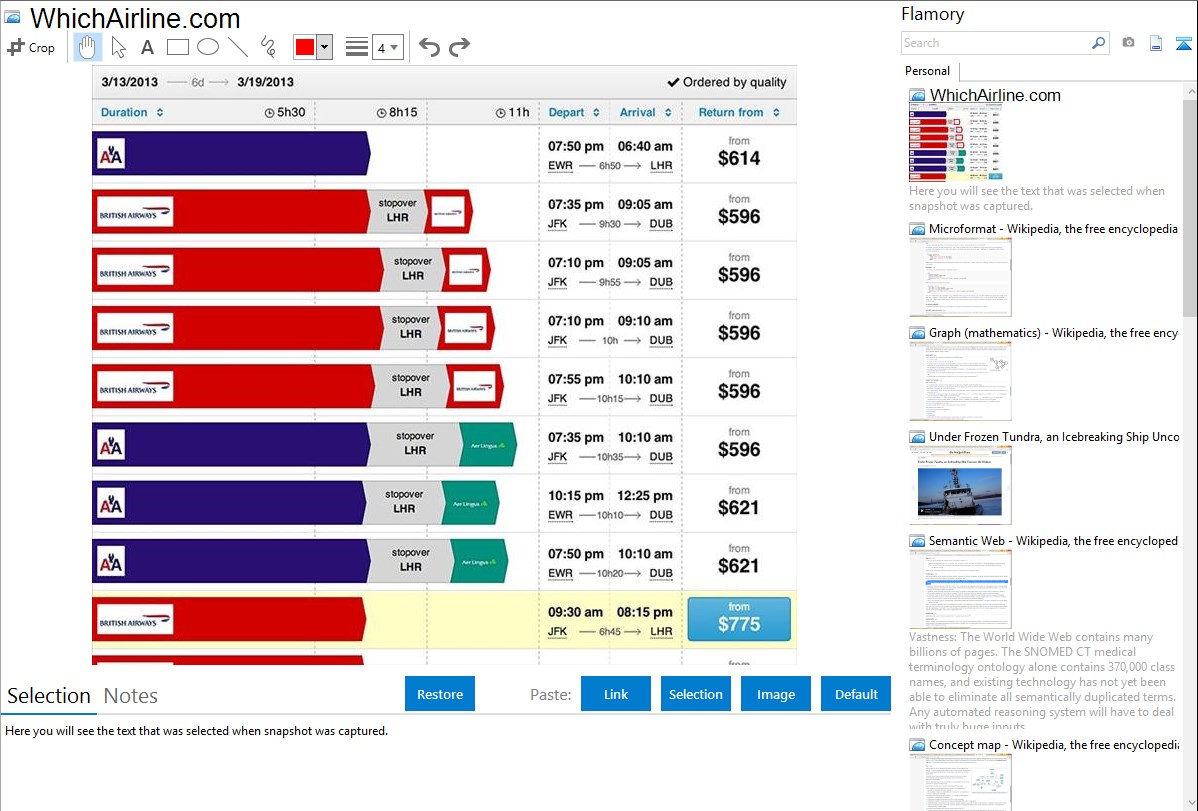Click the American Airlines logo in the $614 row
The height and width of the screenshot is (811, 1198).
[111, 155]
